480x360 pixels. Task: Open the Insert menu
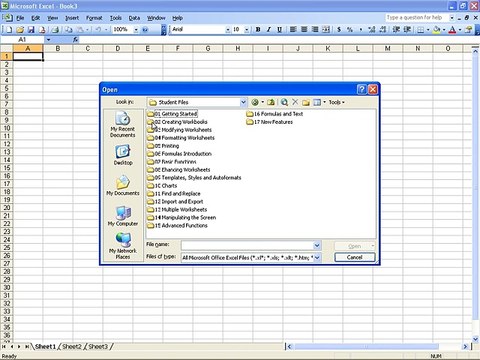point(72,18)
